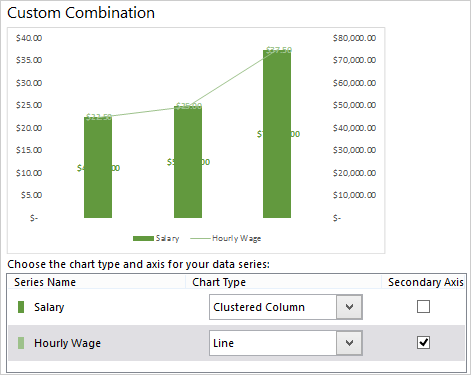The height and width of the screenshot is (375, 471).
Task: Select the Salary series color swatch
Action: point(21,307)
